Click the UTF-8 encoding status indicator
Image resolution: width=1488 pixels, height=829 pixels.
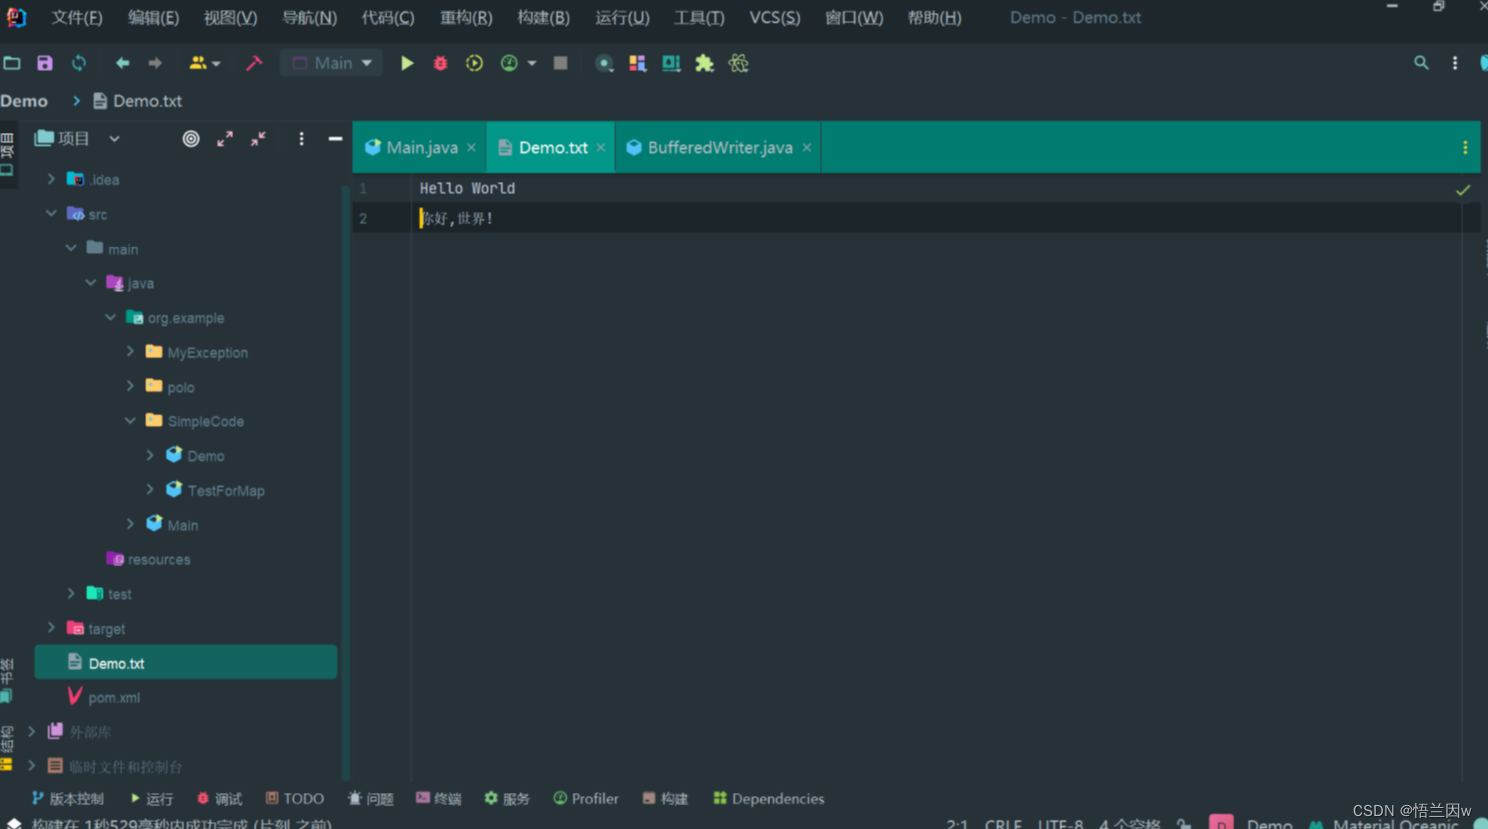point(1060,823)
